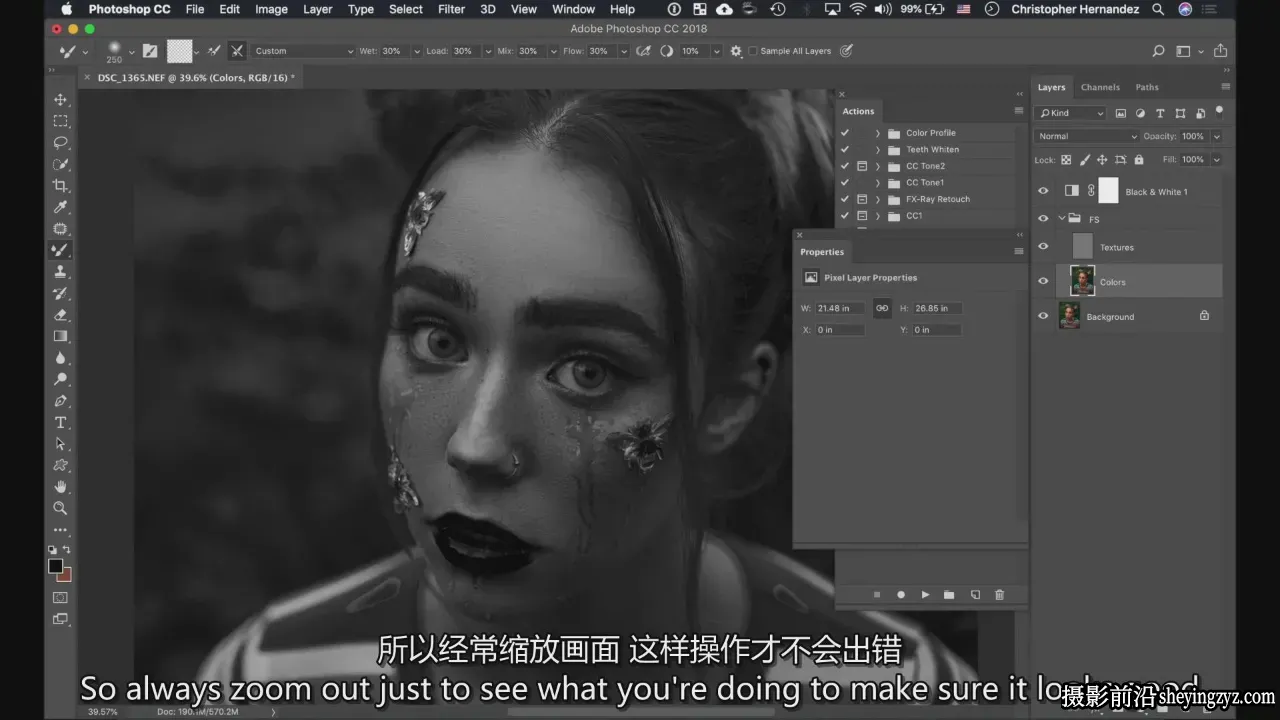Click the Spotlight search icon in menu bar

tap(1158, 9)
